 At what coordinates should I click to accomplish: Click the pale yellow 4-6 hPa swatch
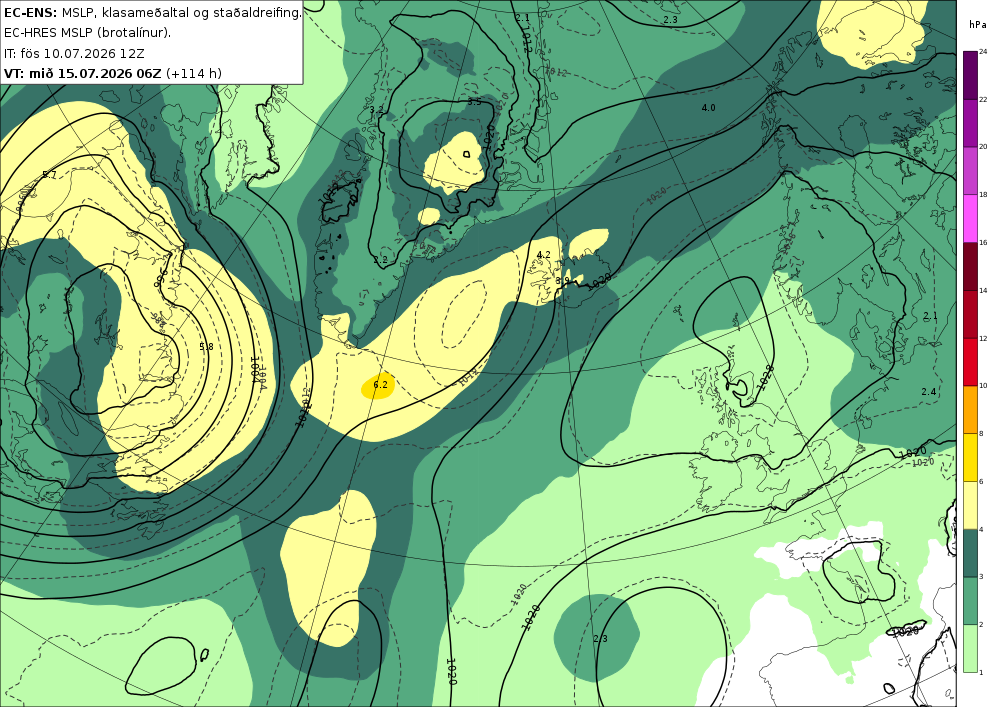click(969, 505)
